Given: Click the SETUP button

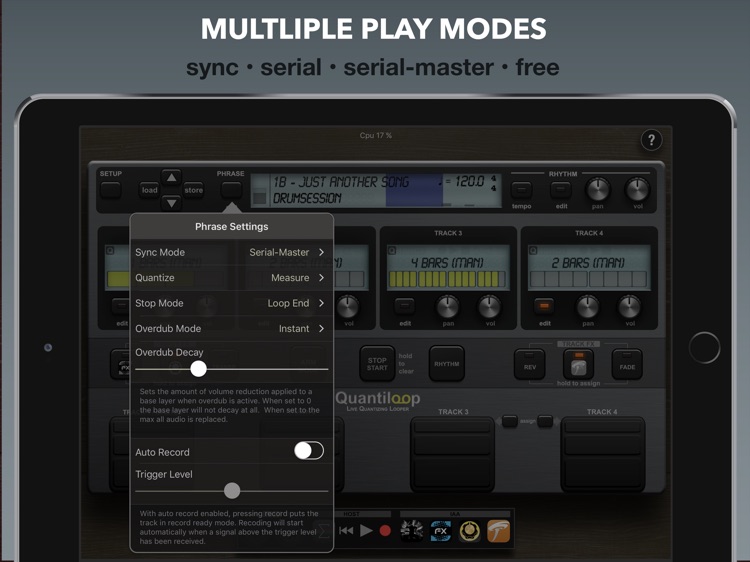Looking at the screenshot, I should coord(110,190).
